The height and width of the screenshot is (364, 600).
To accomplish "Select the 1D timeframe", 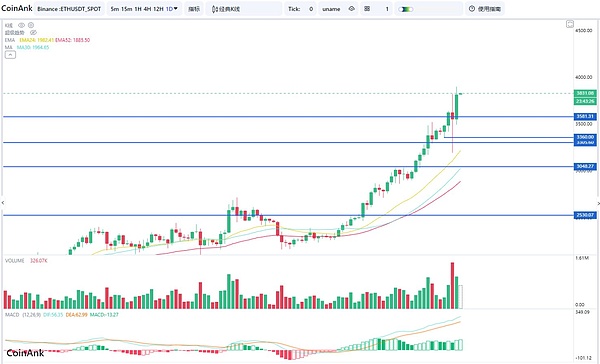I will [x=169, y=9].
